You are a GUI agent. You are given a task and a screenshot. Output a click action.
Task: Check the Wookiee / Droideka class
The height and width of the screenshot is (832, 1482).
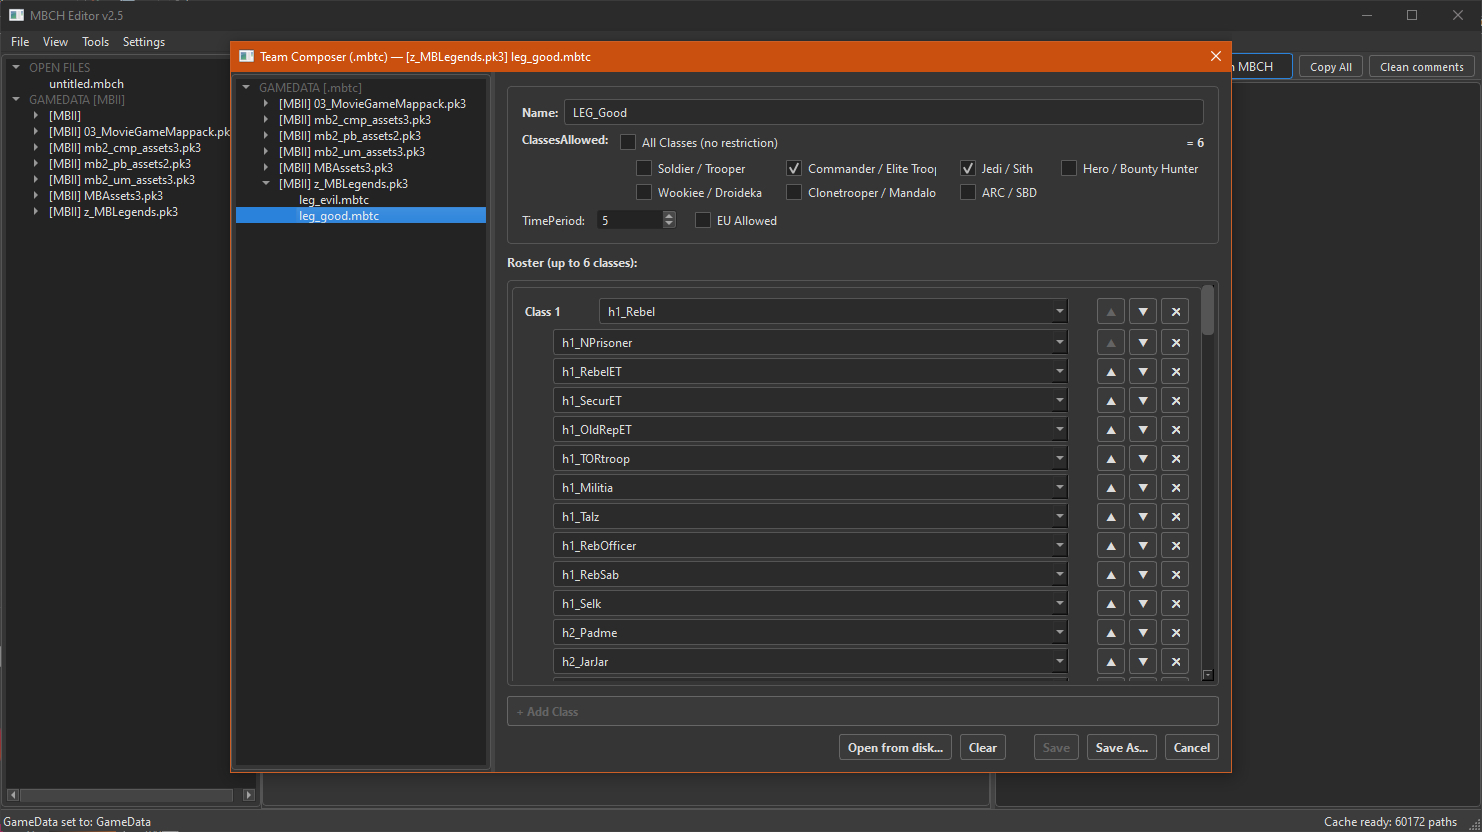tap(644, 192)
